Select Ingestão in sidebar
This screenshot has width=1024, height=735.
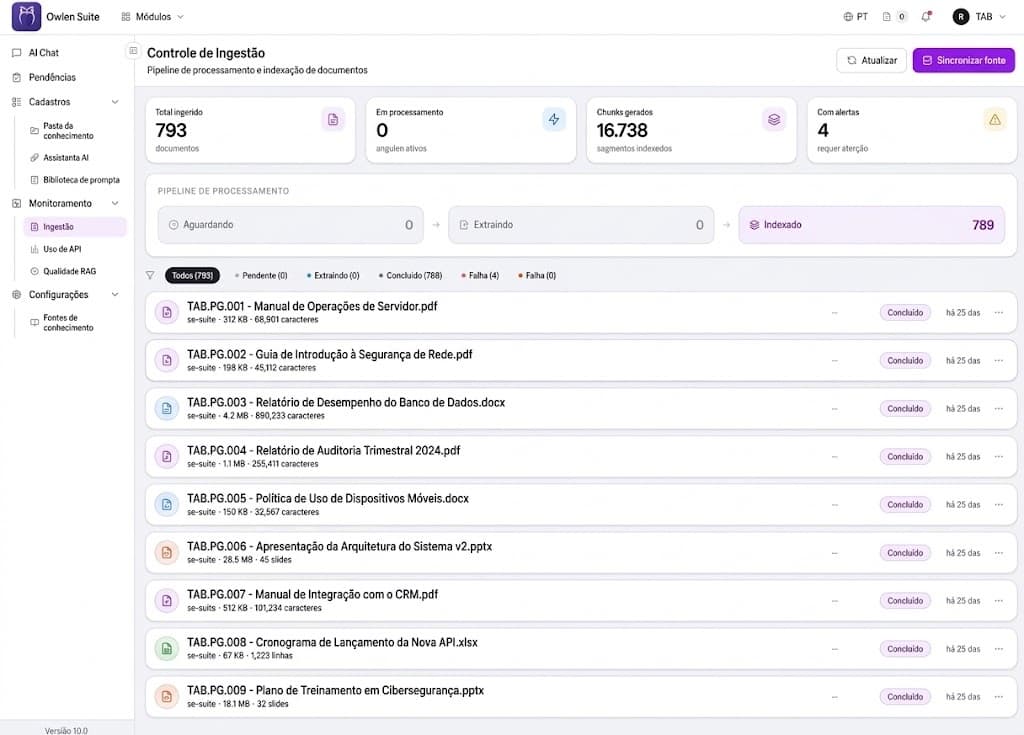point(74,227)
